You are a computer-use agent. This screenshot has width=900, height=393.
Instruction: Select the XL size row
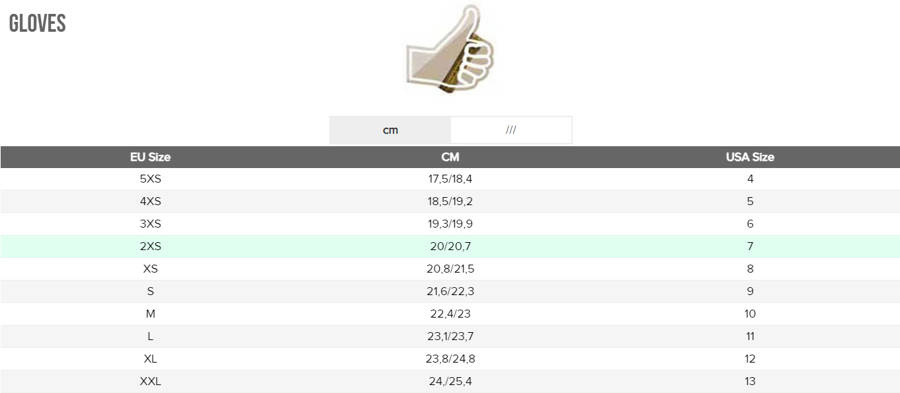450,359
